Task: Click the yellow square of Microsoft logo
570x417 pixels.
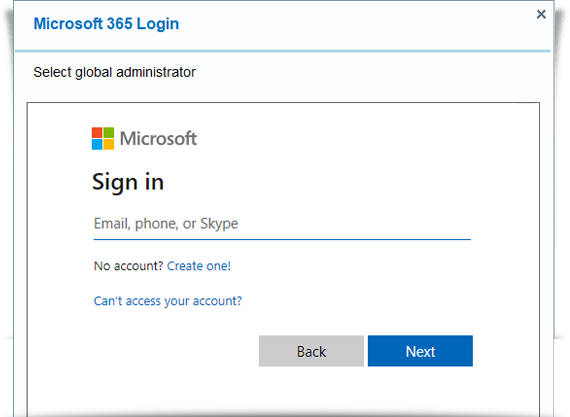Action: (109, 144)
